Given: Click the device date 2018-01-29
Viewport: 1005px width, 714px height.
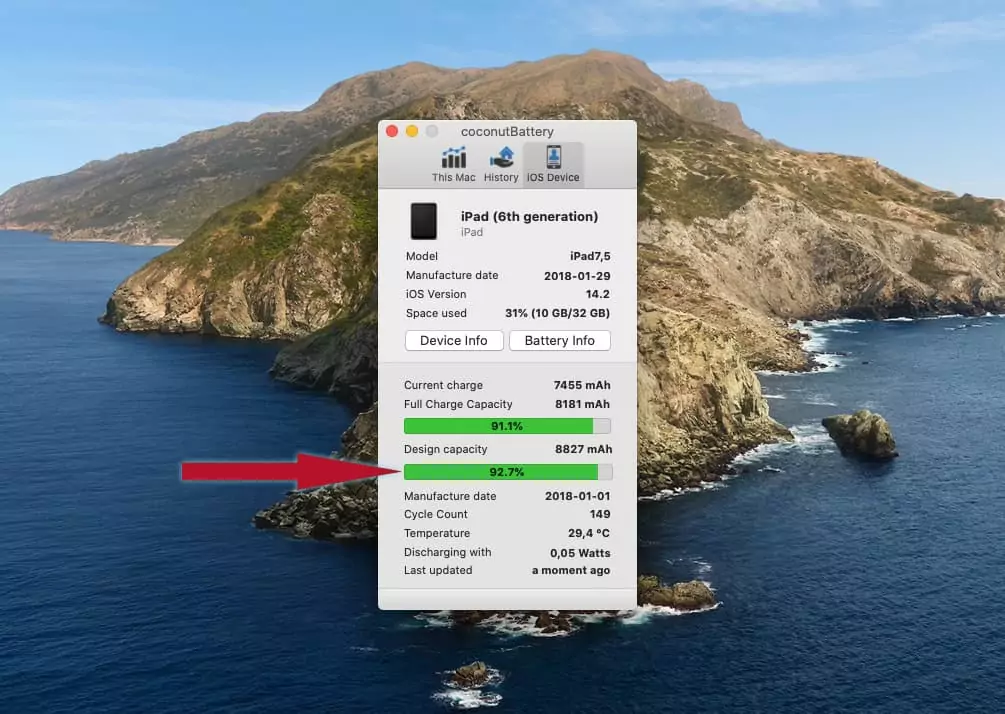Looking at the screenshot, I should [x=577, y=276].
